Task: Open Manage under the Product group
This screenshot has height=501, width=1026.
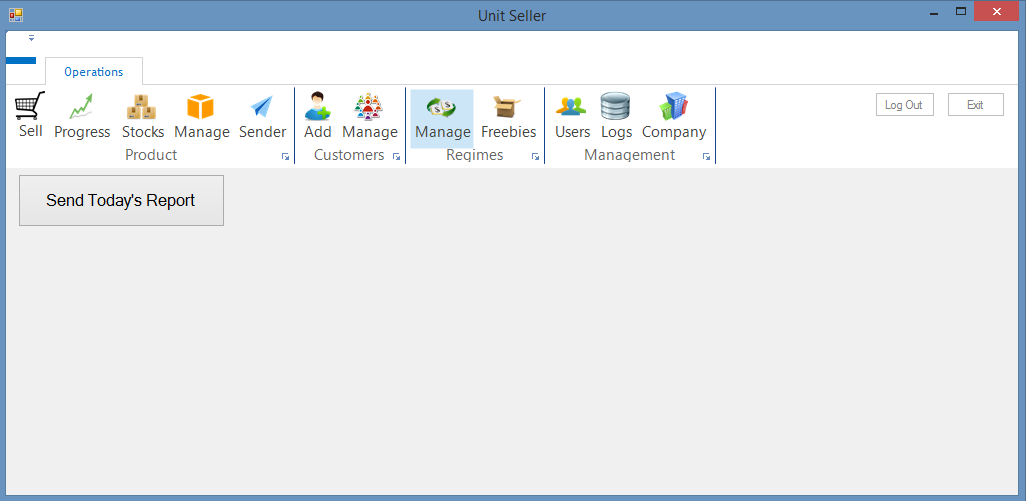Action: (x=202, y=116)
